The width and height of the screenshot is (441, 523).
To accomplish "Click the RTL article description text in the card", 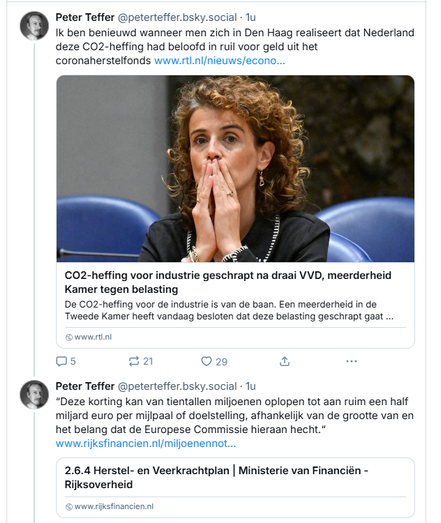I will pos(229,311).
